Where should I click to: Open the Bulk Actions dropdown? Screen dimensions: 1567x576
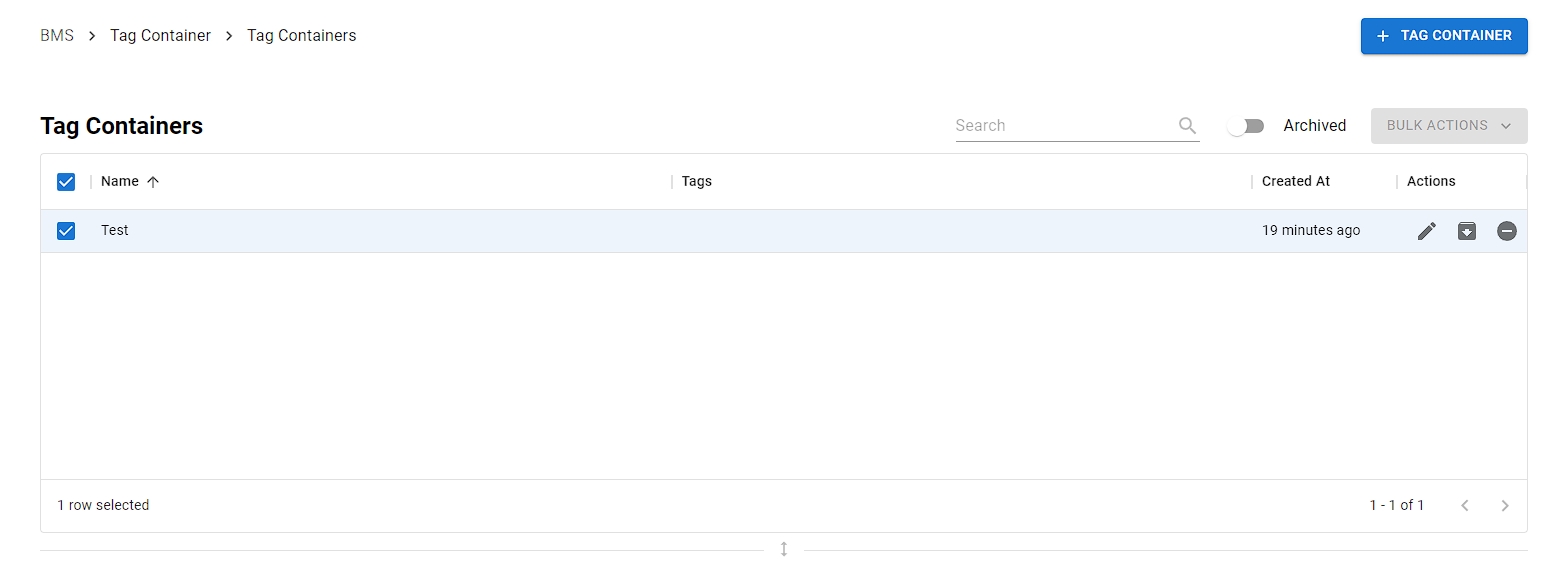(1449, 126)
